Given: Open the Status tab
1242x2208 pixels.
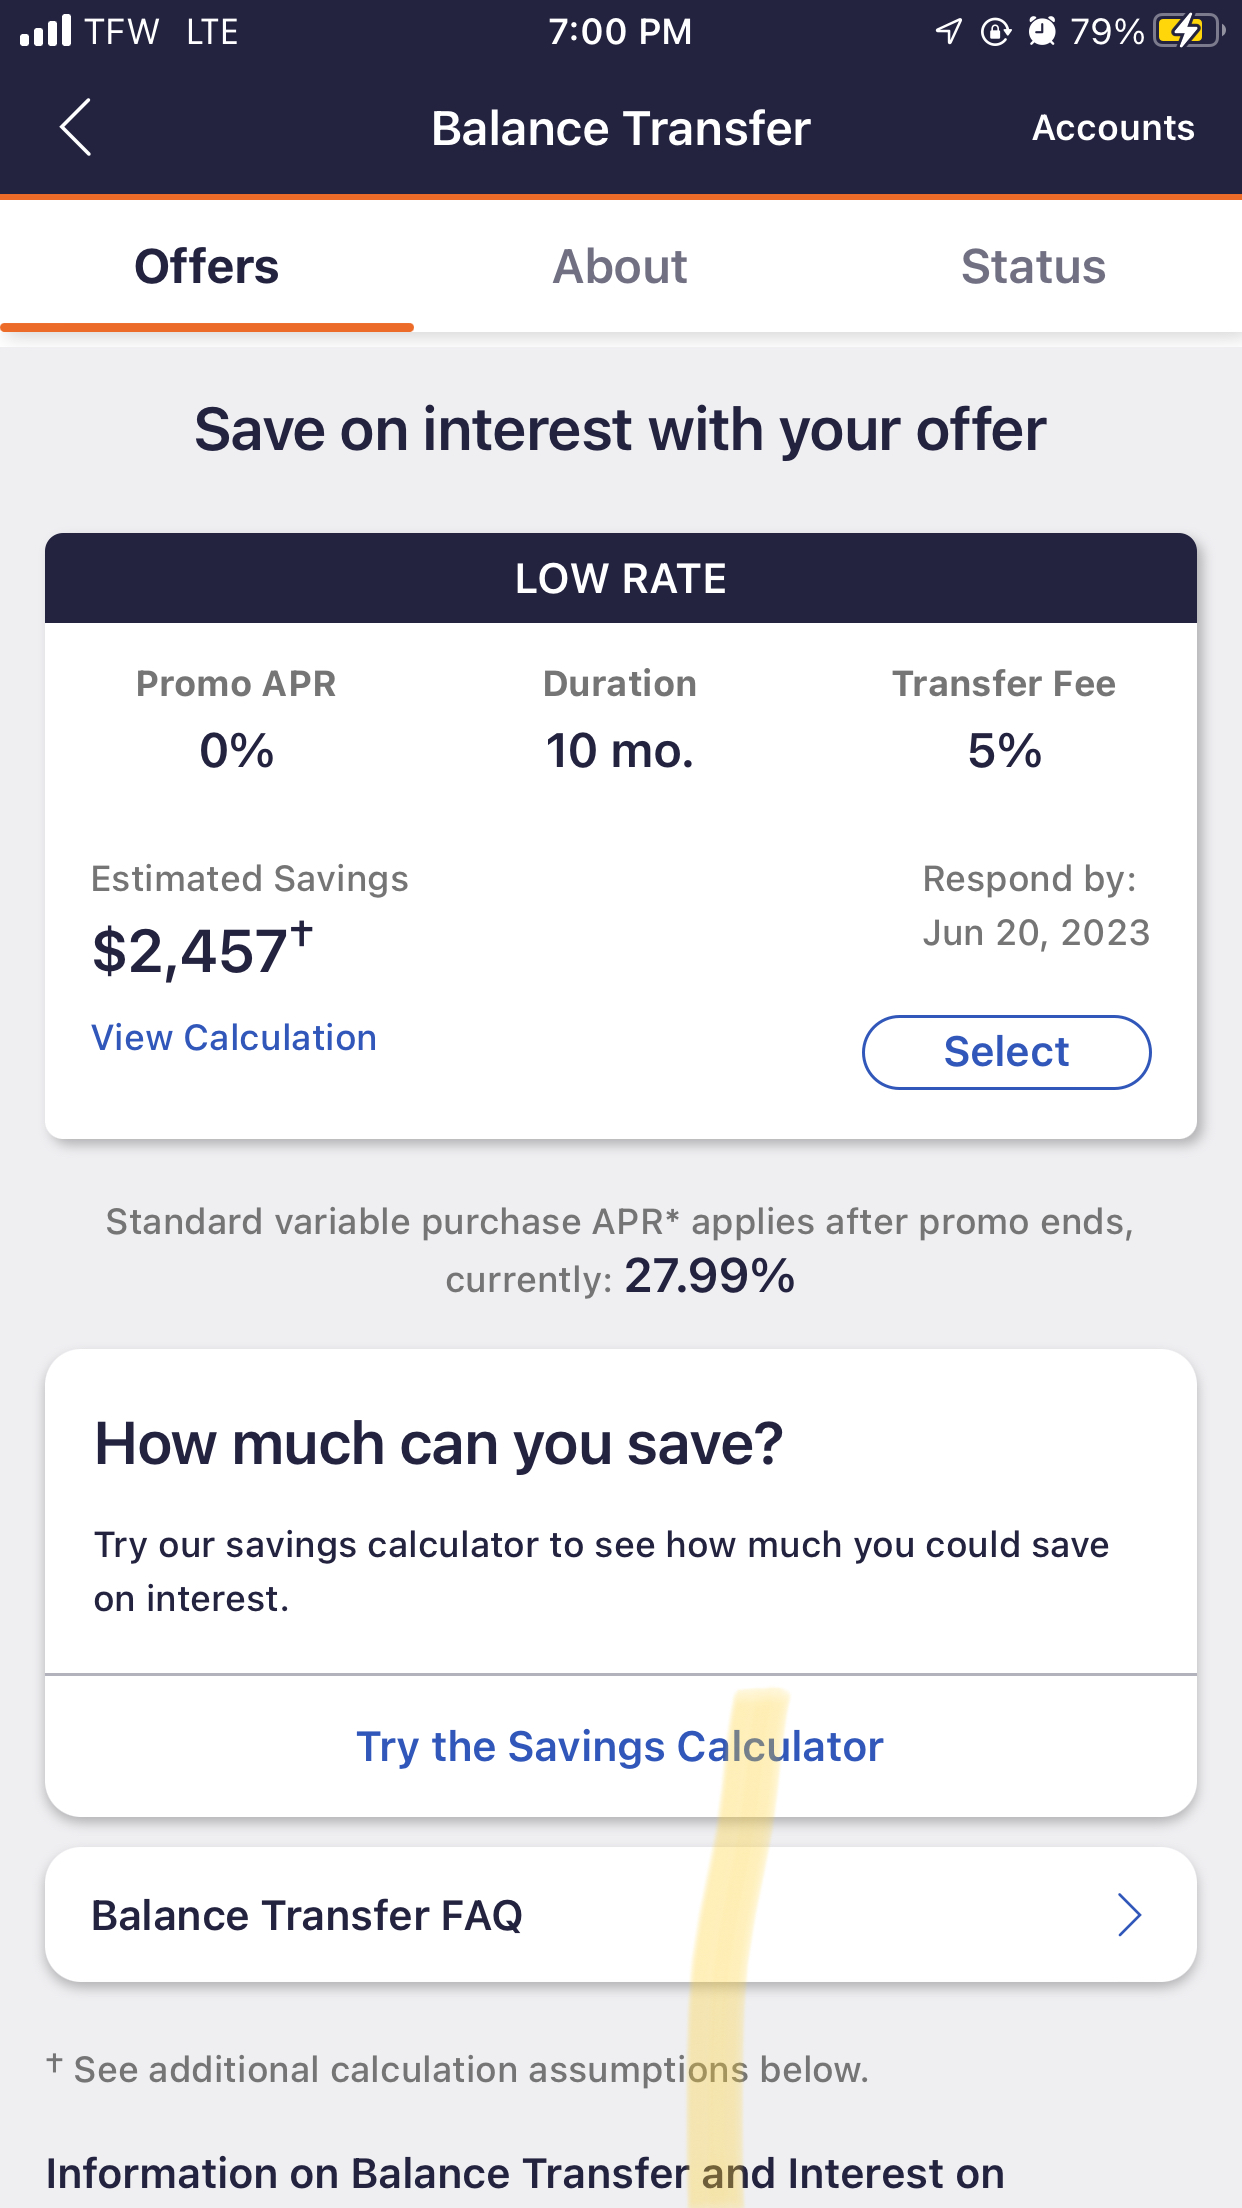Looking at the screenshot, I should [x=1033, y=267].
